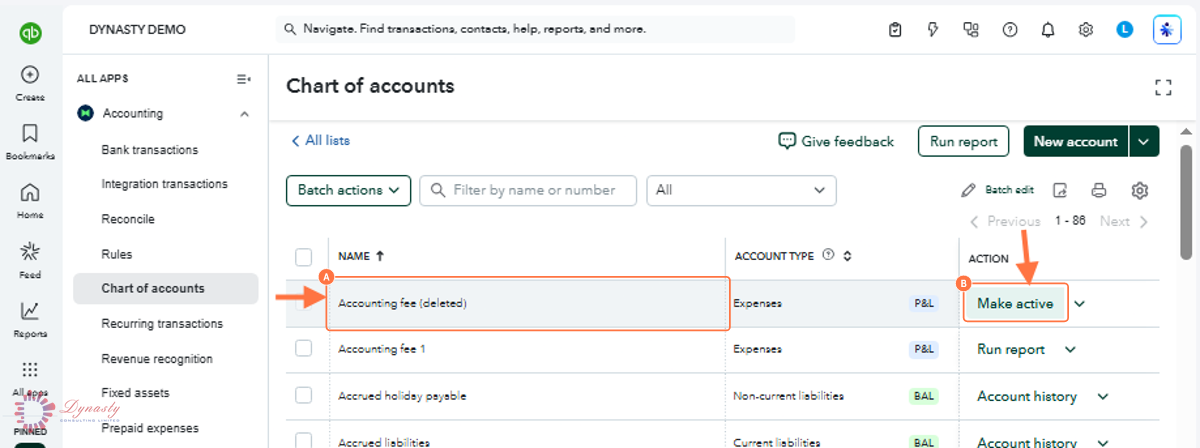Sort by Name column arrow

click(380, 256)
